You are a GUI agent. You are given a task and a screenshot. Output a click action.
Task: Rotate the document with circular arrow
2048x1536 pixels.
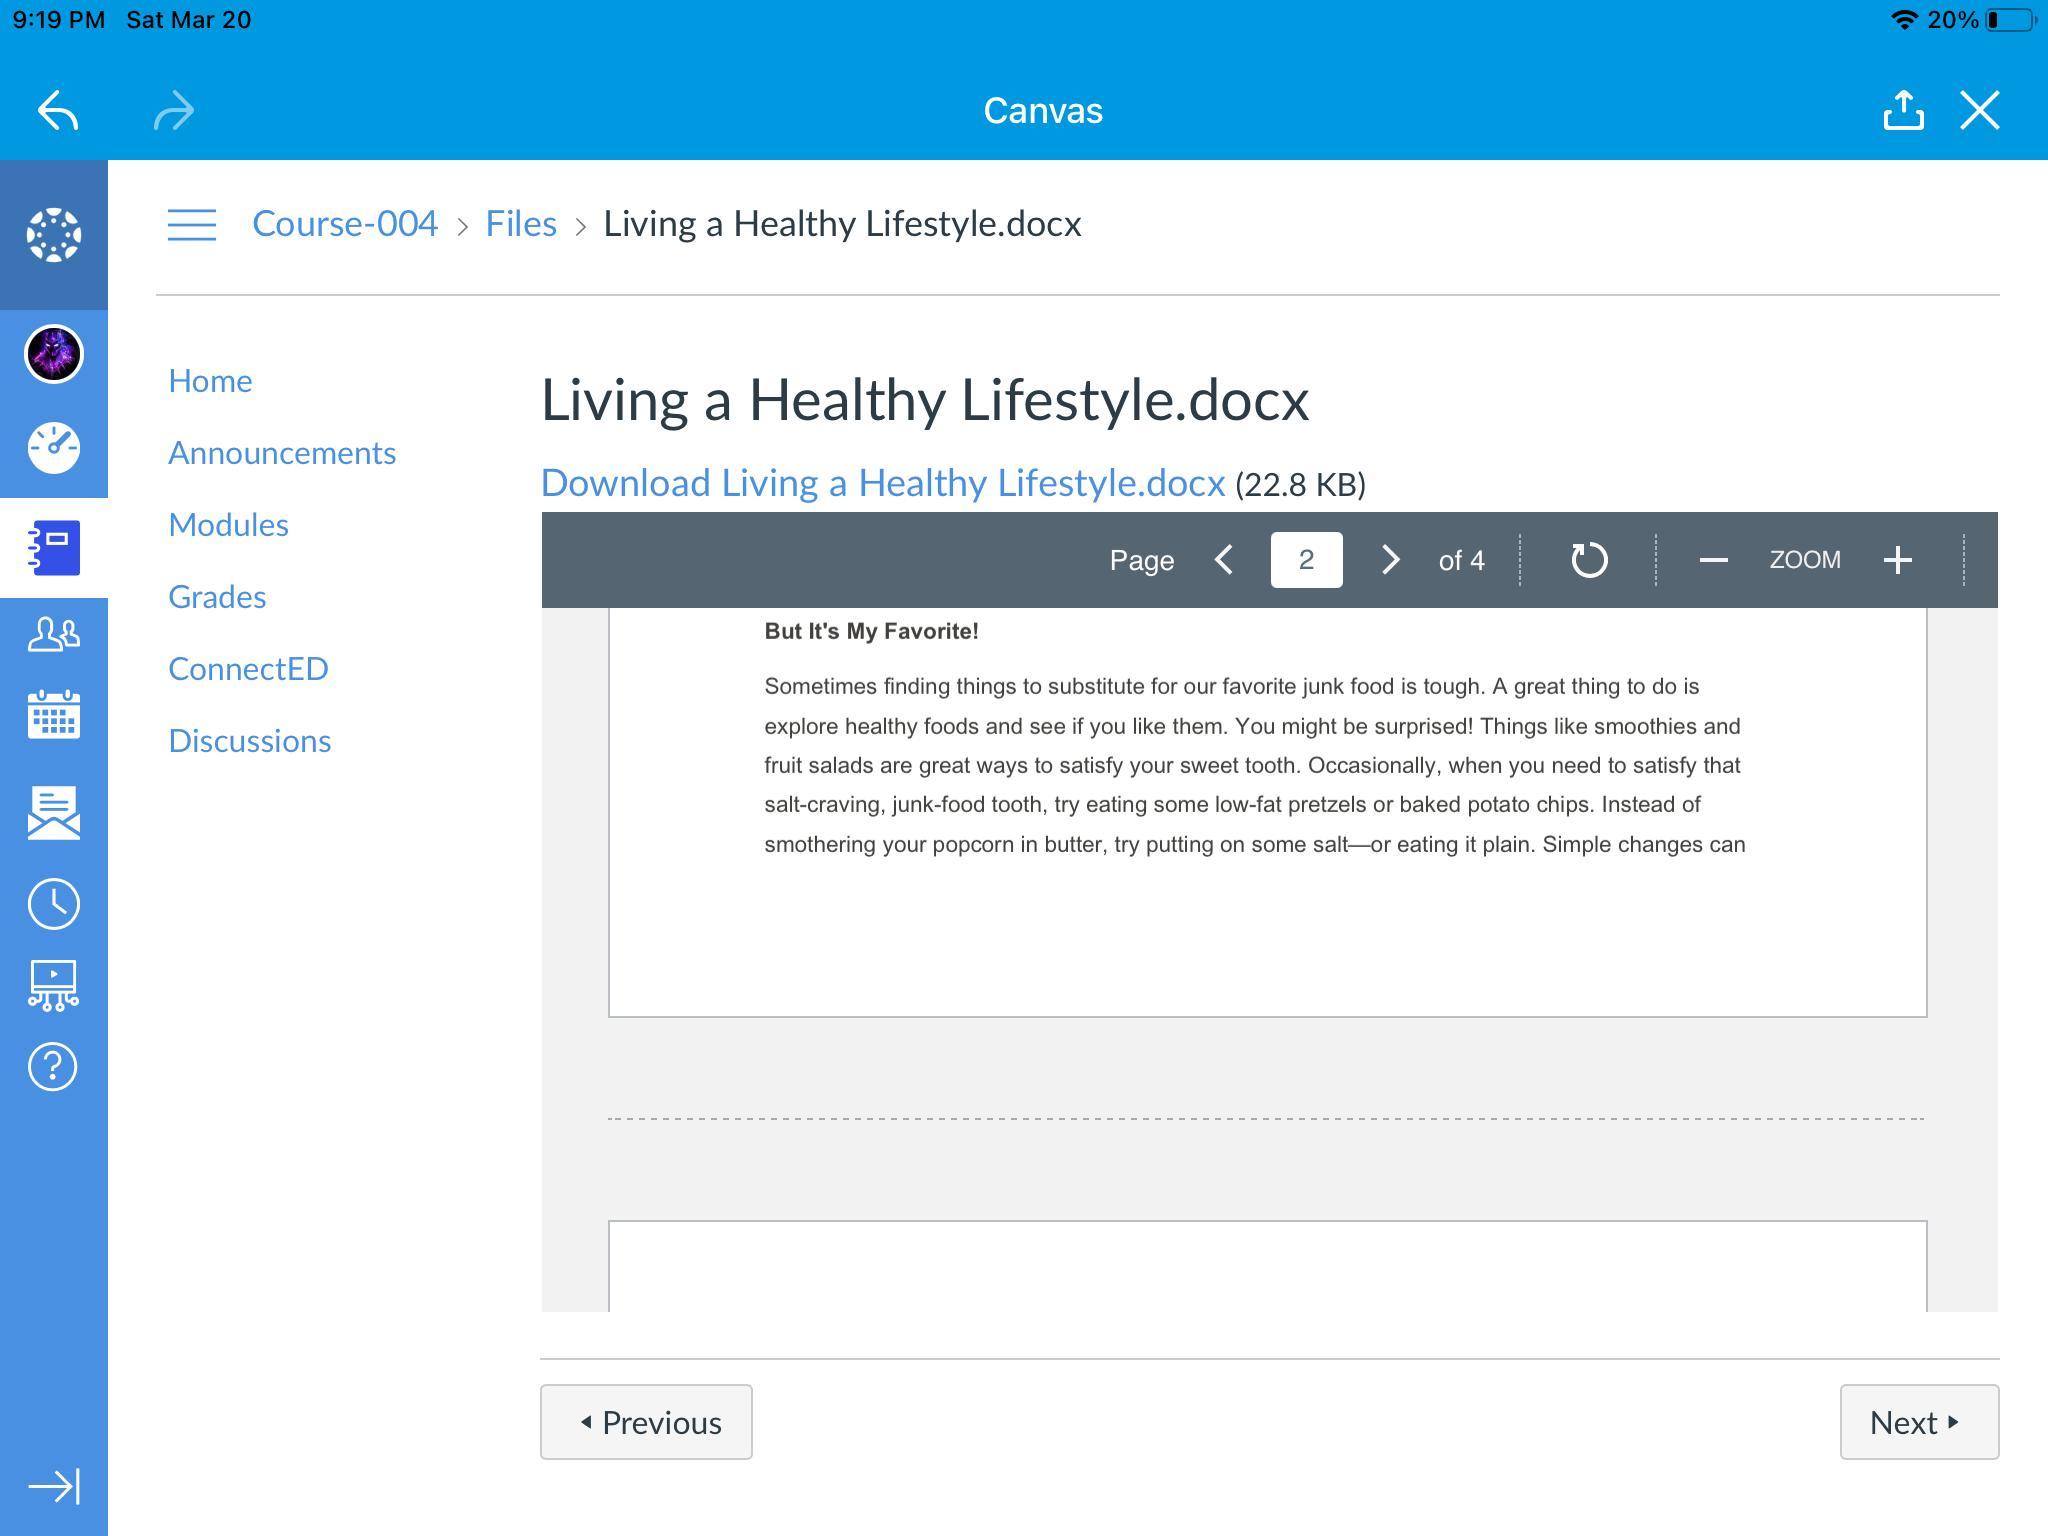(1589, 560)
